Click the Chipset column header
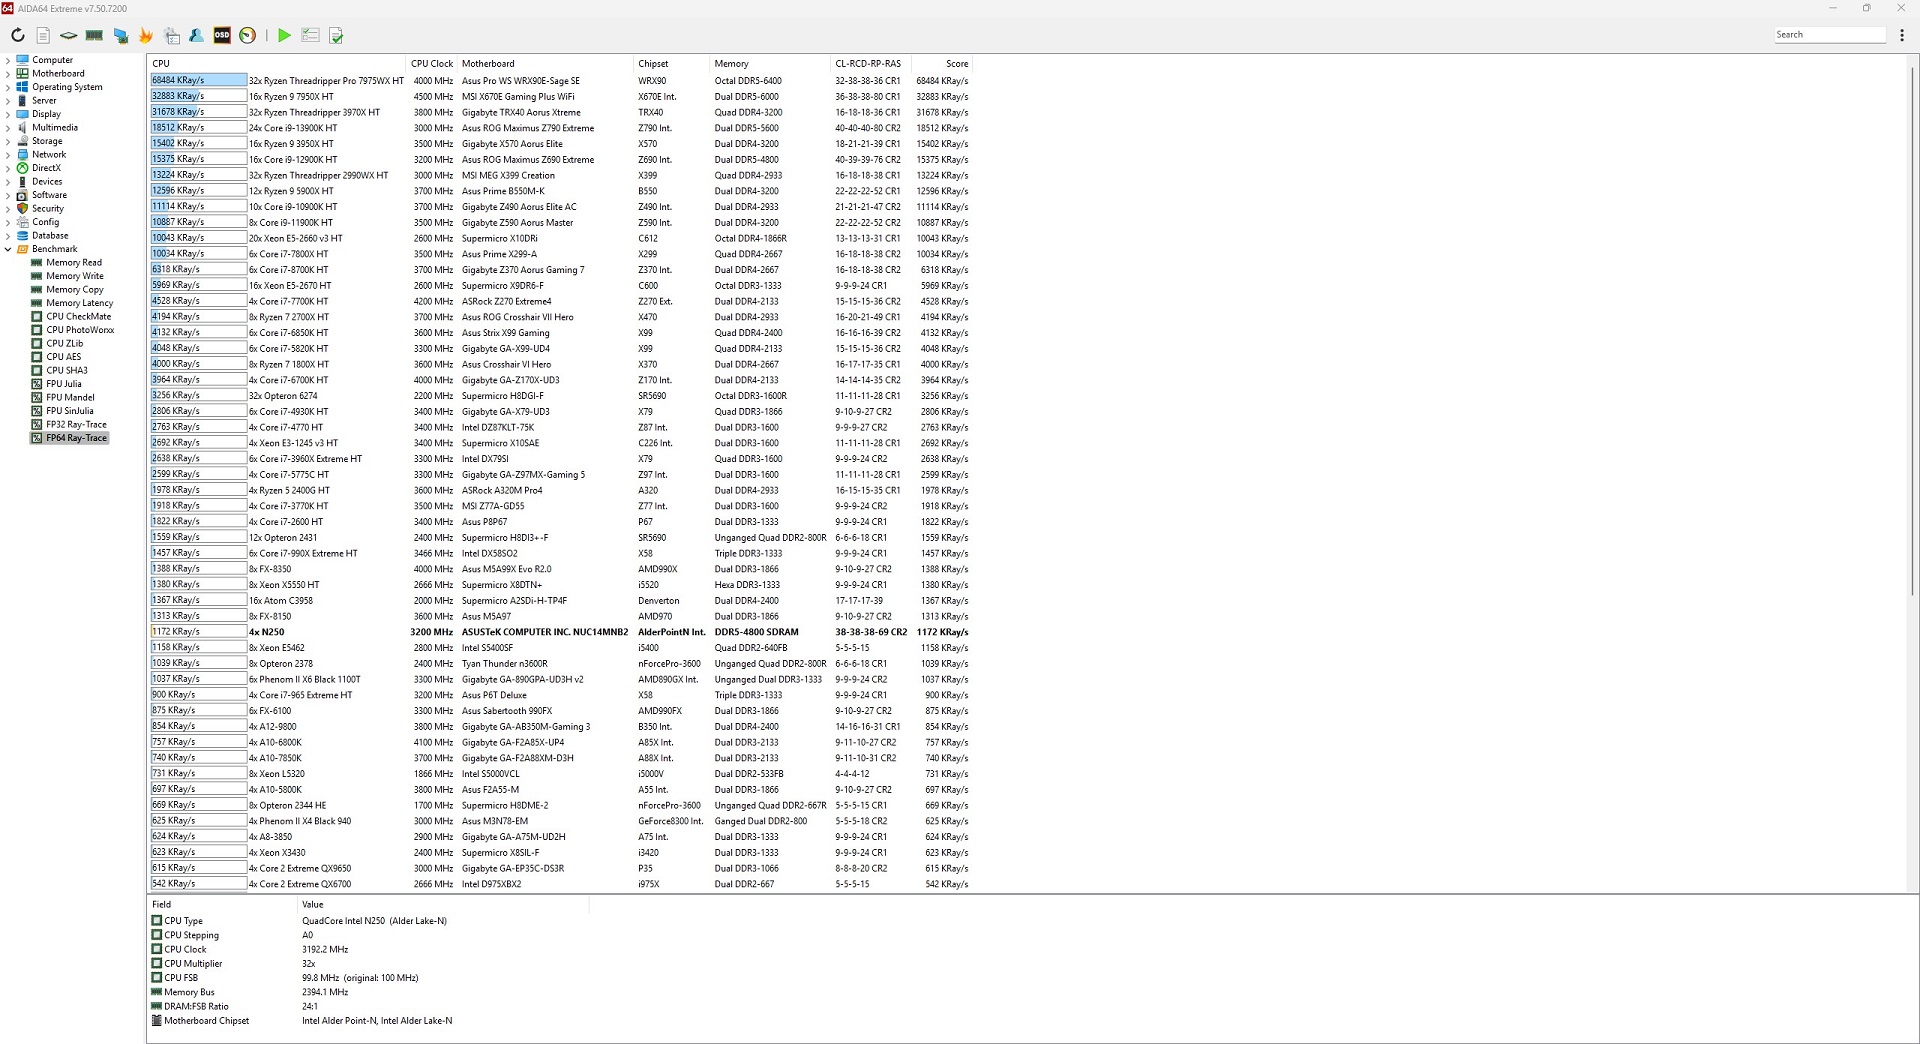Image resolution: width=1920 pixels, height=1044 pixels. pos(672,63)
